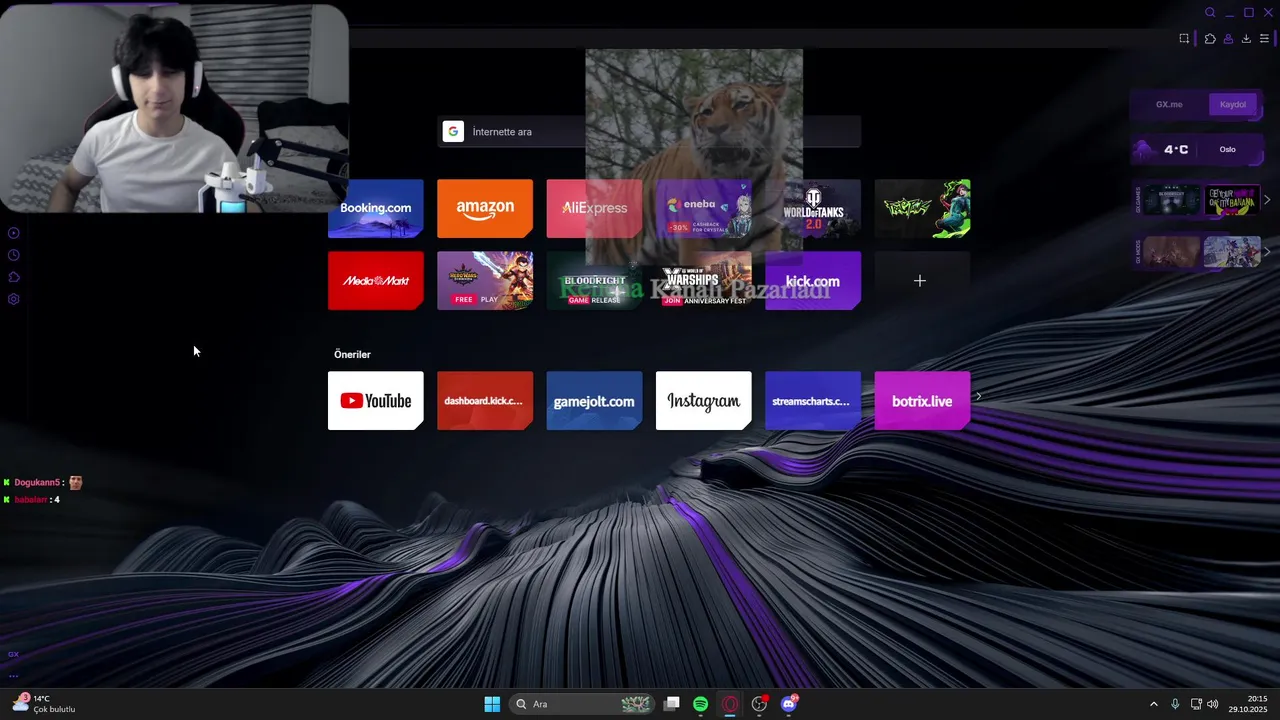Expand the GX Games row arrow
Viewport: 1280px width, 720px height.
tap(1267, 200)
